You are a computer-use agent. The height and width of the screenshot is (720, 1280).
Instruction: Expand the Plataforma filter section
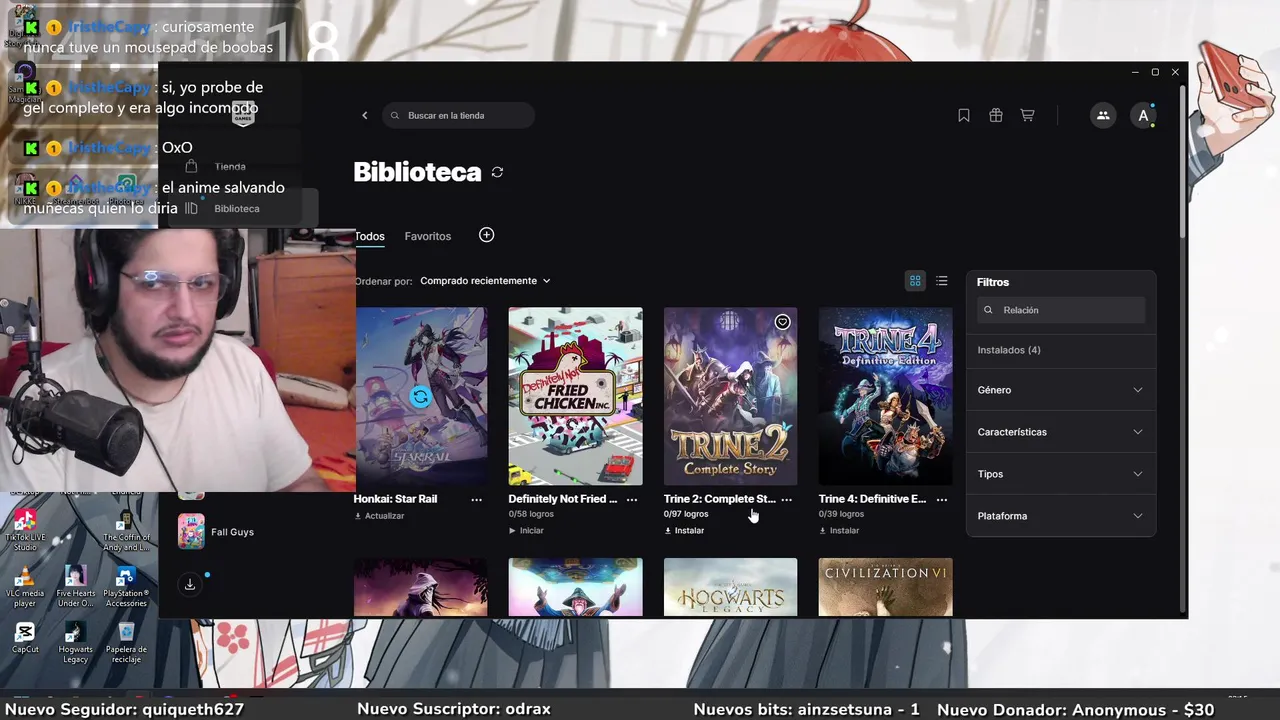[1060, 516]
